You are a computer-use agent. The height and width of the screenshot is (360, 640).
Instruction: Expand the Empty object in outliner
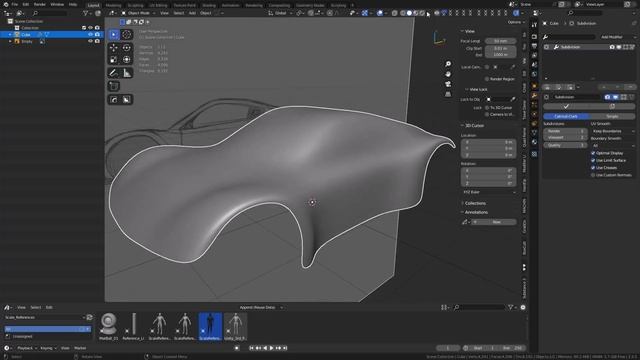[x=10, y=41]
